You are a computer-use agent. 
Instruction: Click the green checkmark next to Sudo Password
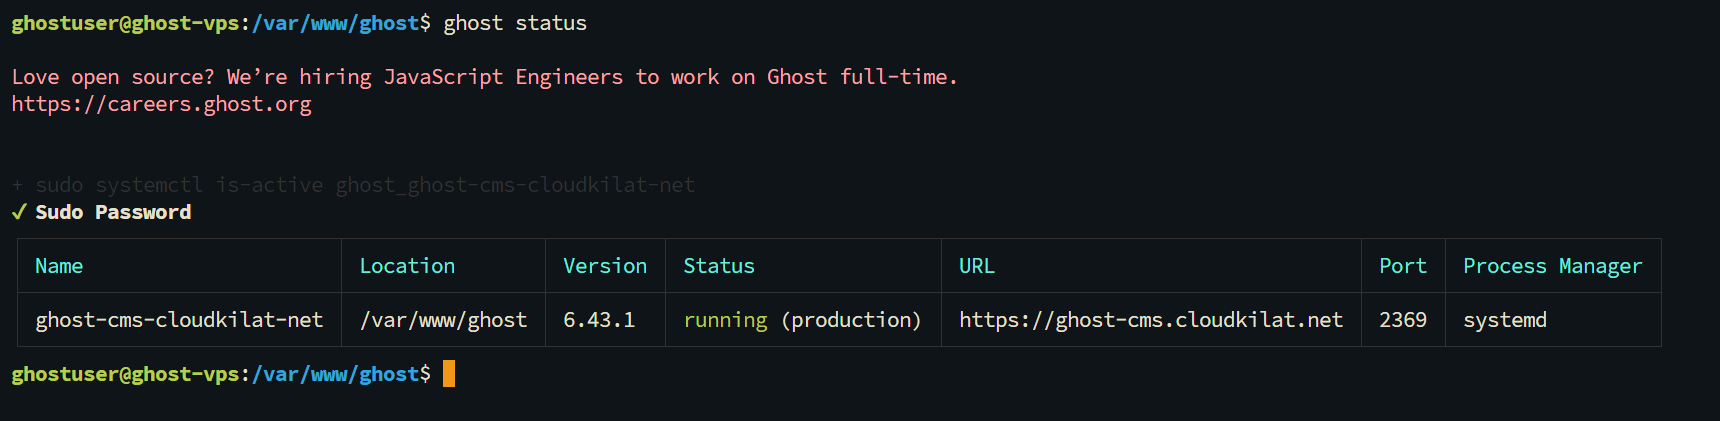19,212
